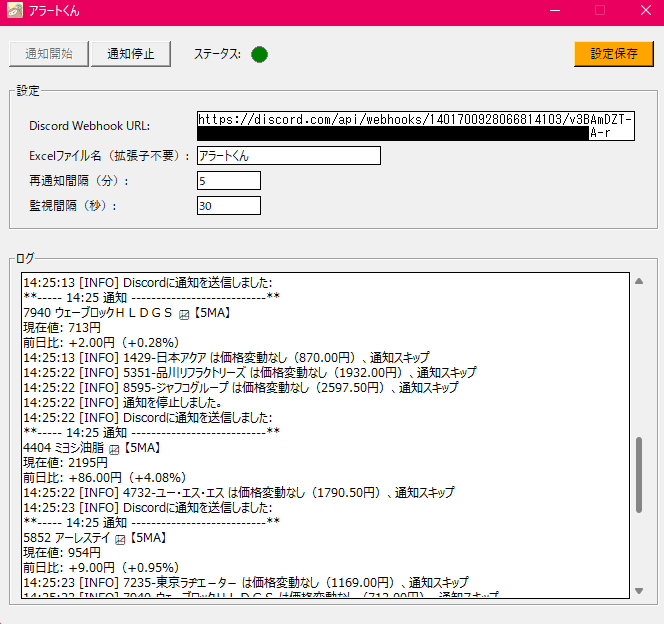Viewport: 664px width, 624px height.
Task: Save settings with 設定保存 button
Action: pos(614,54)
